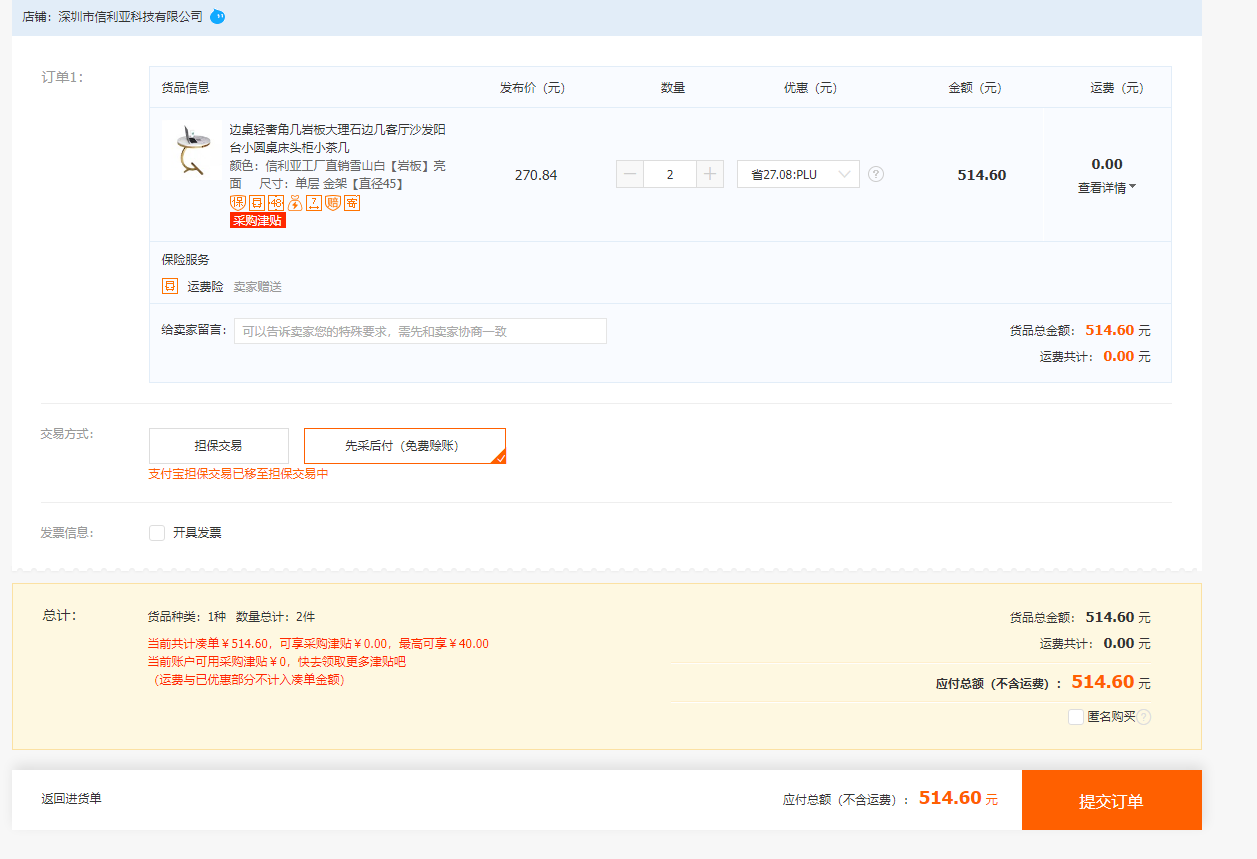Click 返回进货单 to return to cart
This screenshot has width=1257, height=859.
[x=71, y=799]
